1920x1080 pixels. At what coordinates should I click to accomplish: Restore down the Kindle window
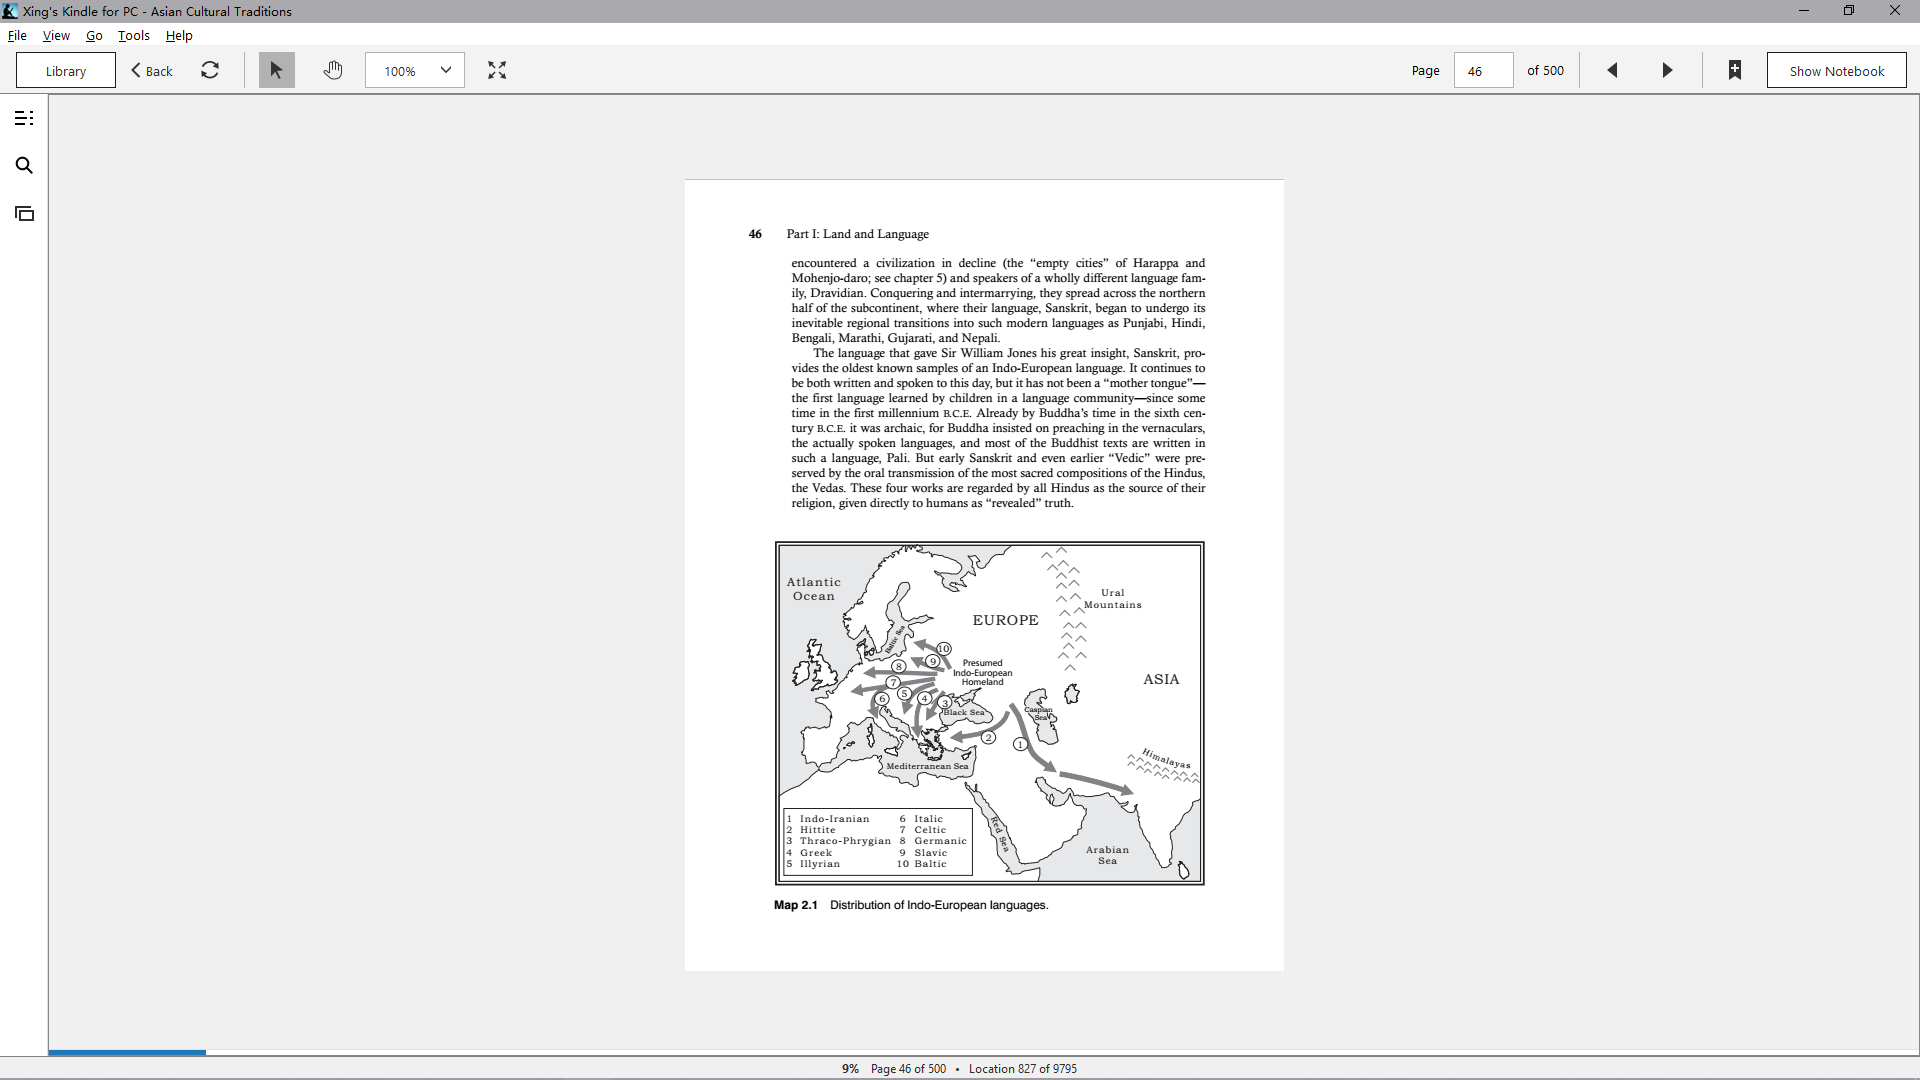pyautogui.click(x=1849, y=11)
